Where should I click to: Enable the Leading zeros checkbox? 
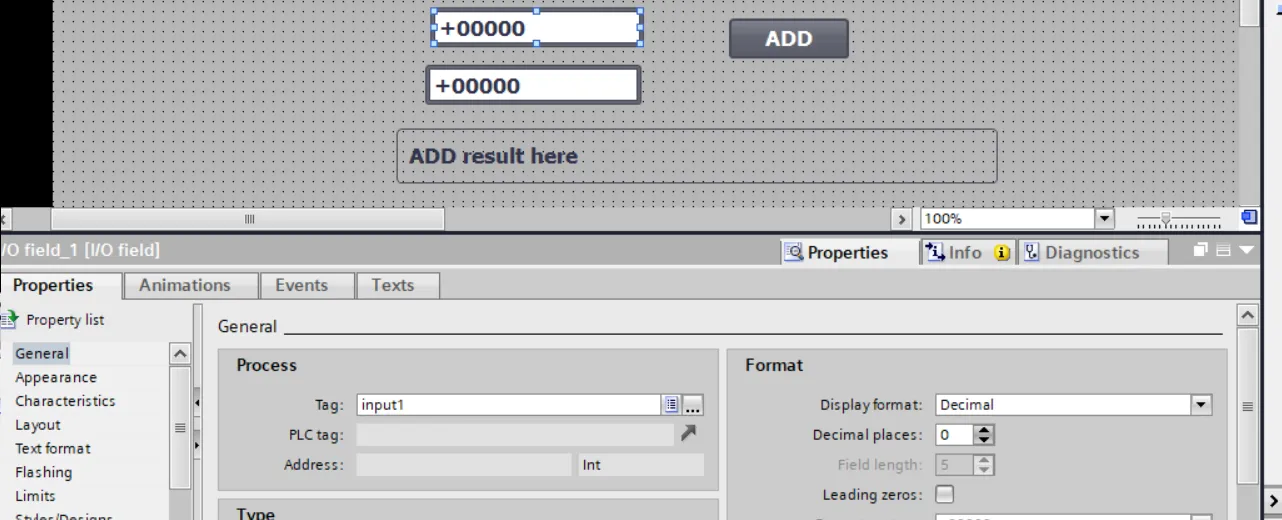point(944,495)
